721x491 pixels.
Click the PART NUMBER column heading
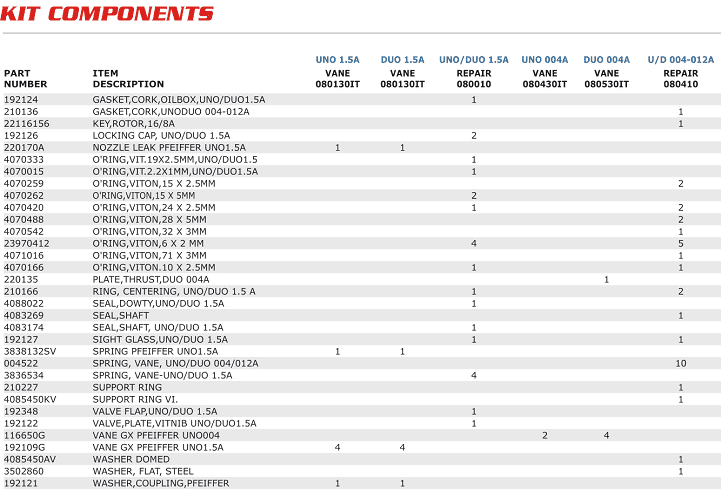tap(25, 79)
